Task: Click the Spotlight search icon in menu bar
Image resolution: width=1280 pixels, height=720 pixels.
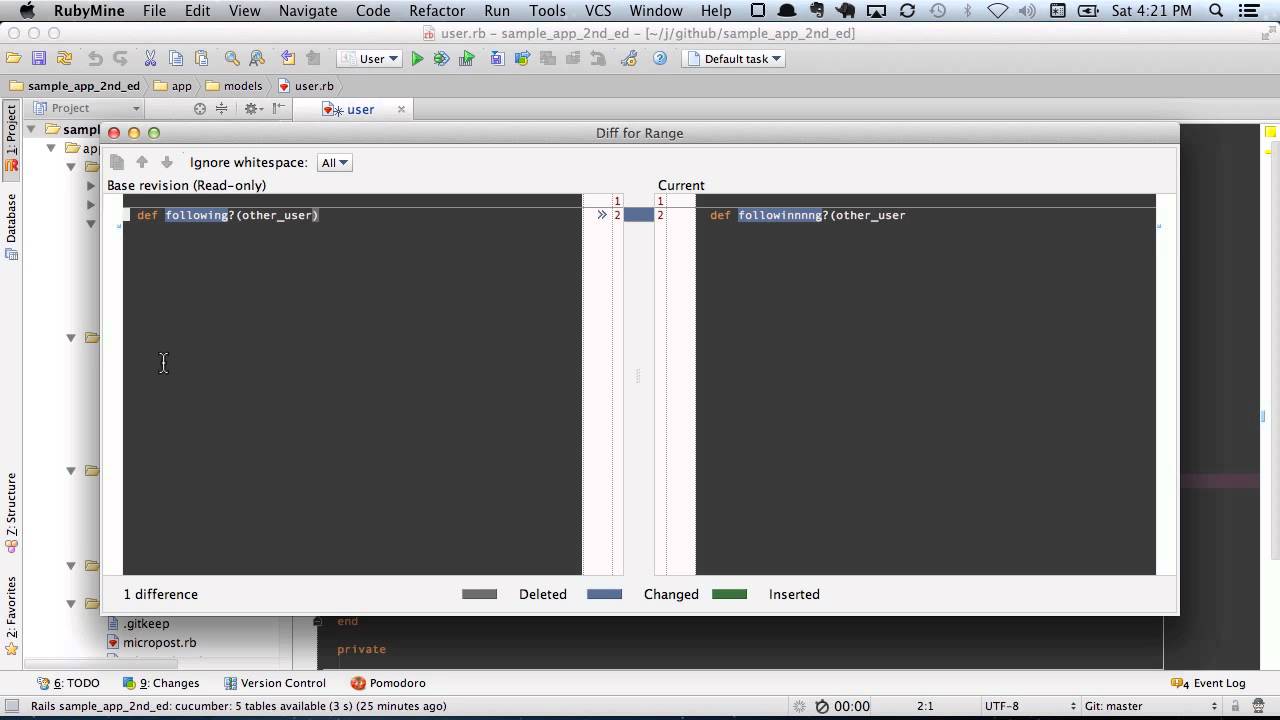Action: (x=1216, y=11)
